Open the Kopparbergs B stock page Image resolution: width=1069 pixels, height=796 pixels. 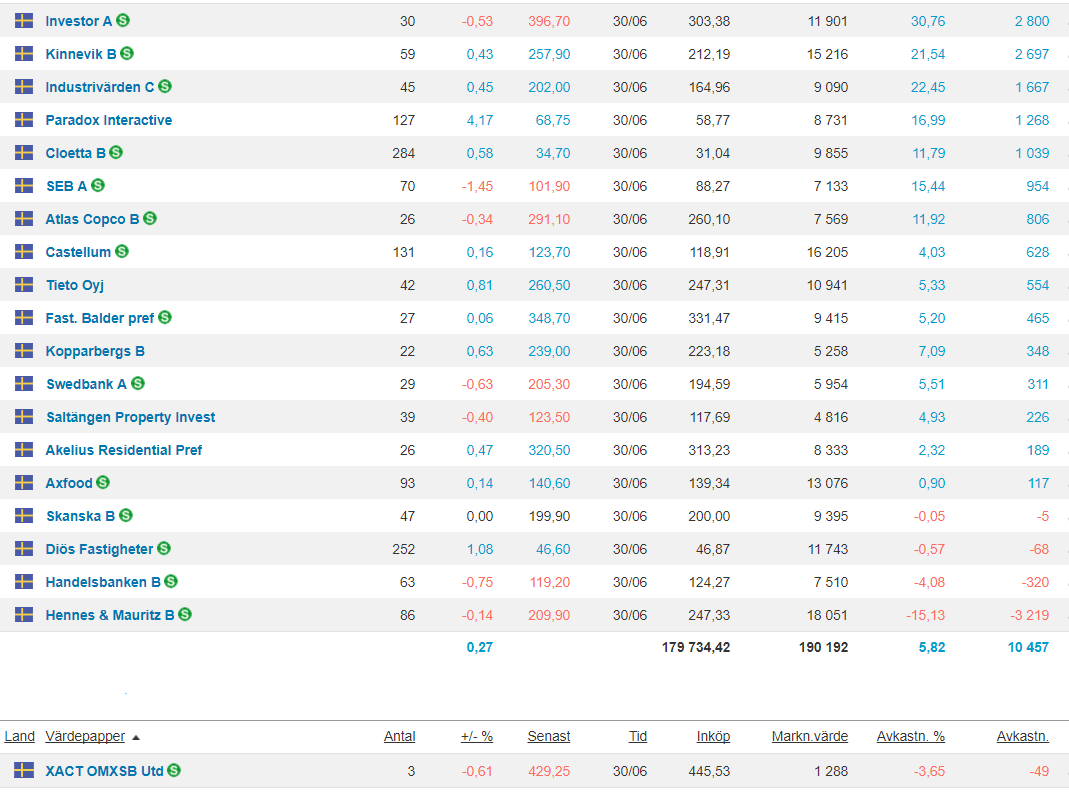95,351
